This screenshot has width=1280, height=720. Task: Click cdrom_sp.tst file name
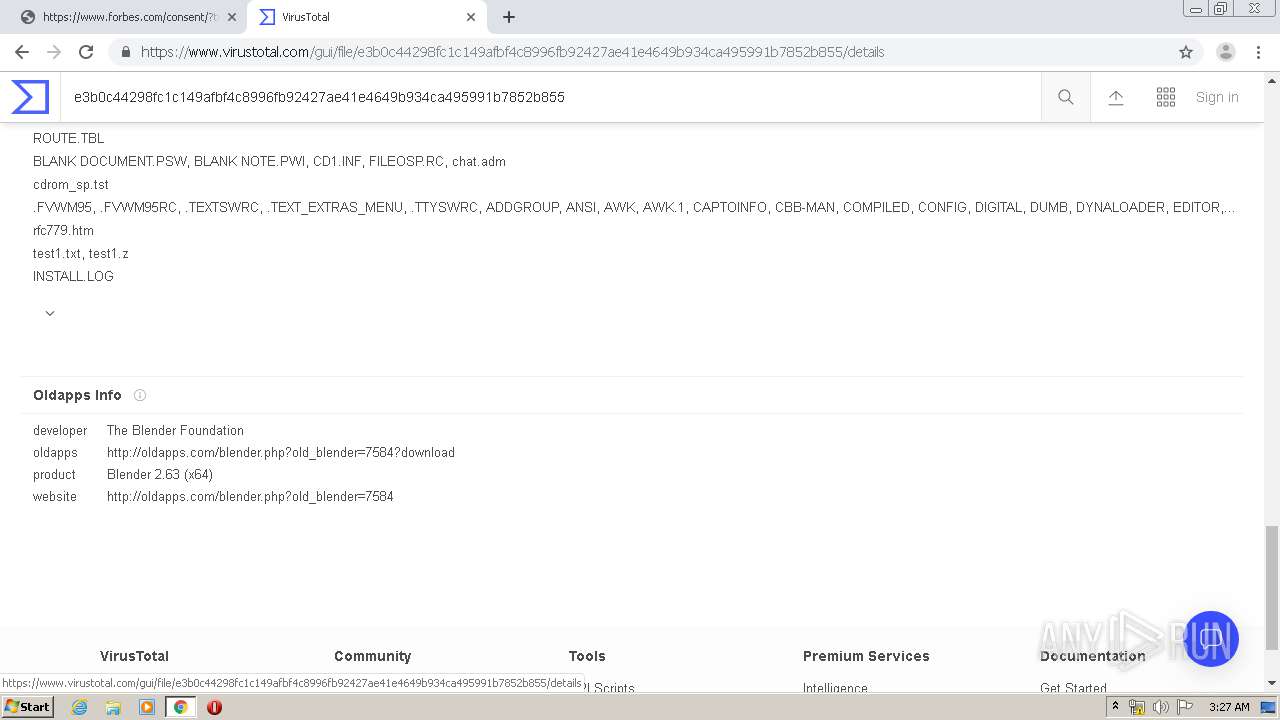(x=71, y=184)
